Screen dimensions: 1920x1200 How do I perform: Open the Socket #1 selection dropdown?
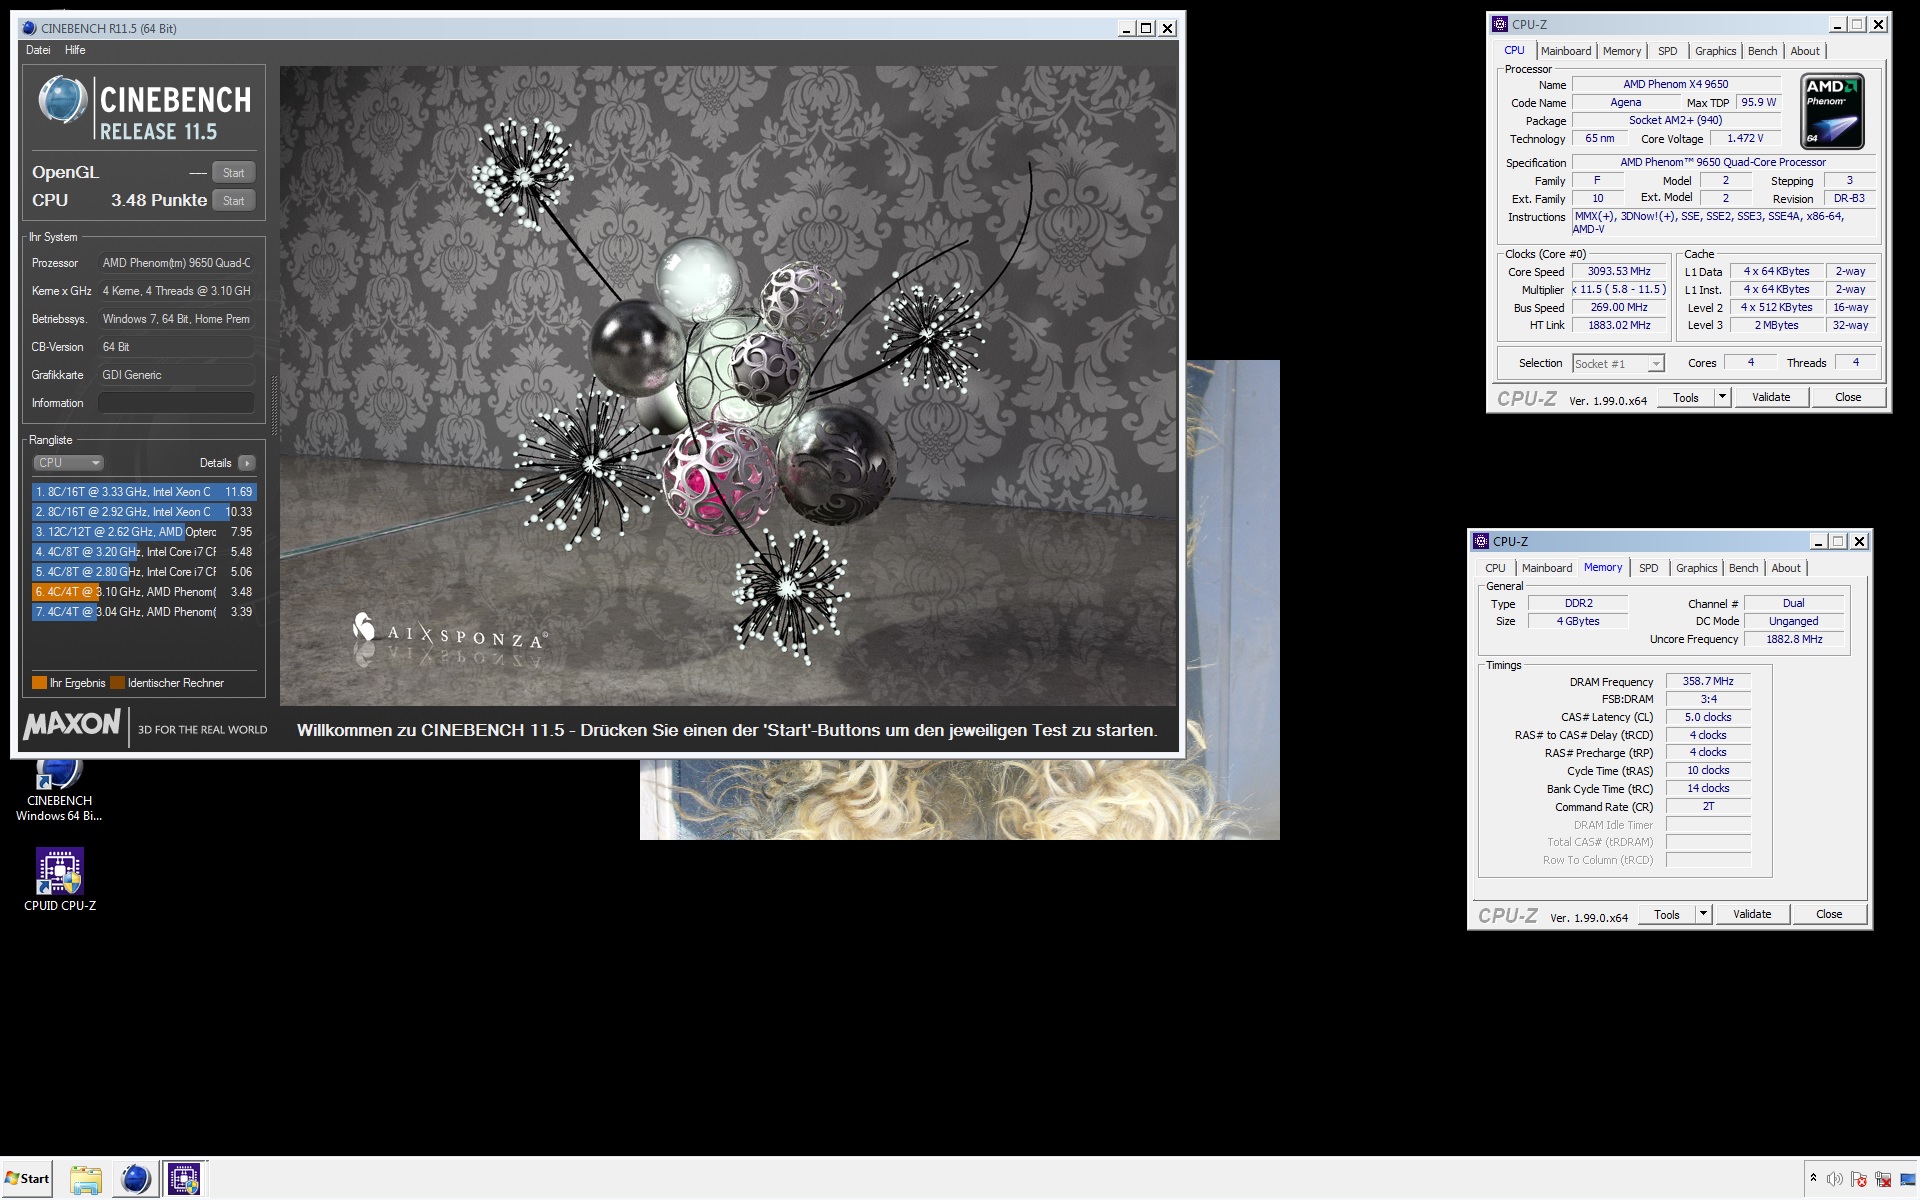point(1618,364)
